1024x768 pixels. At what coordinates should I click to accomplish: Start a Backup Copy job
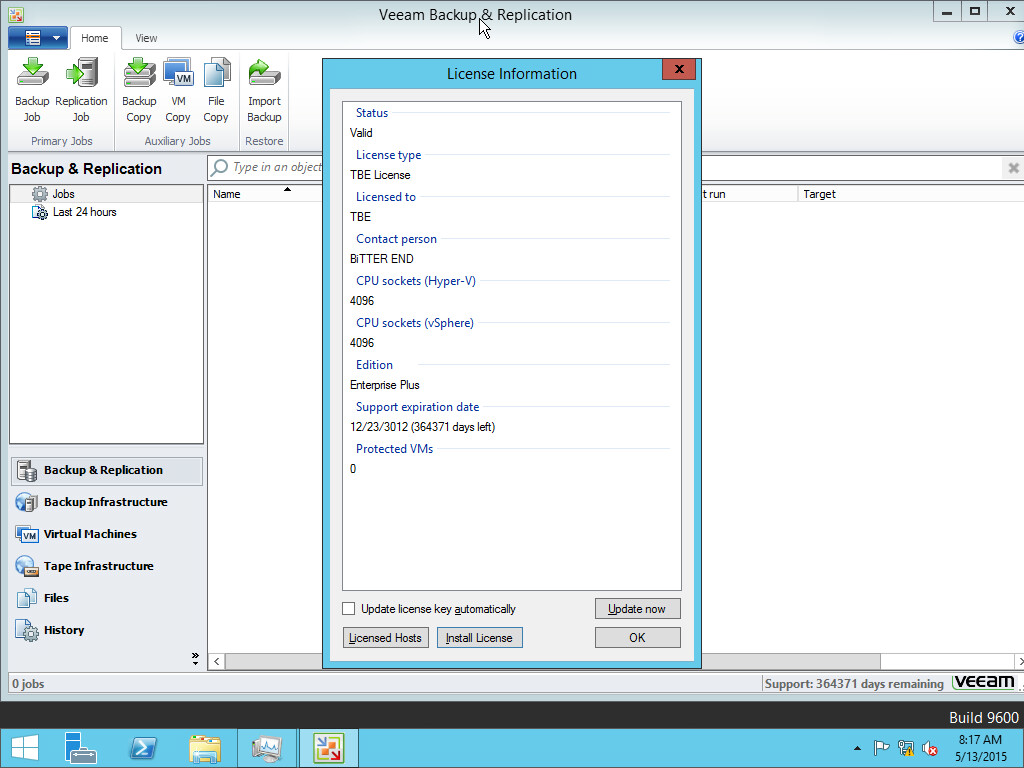[139, 90]
